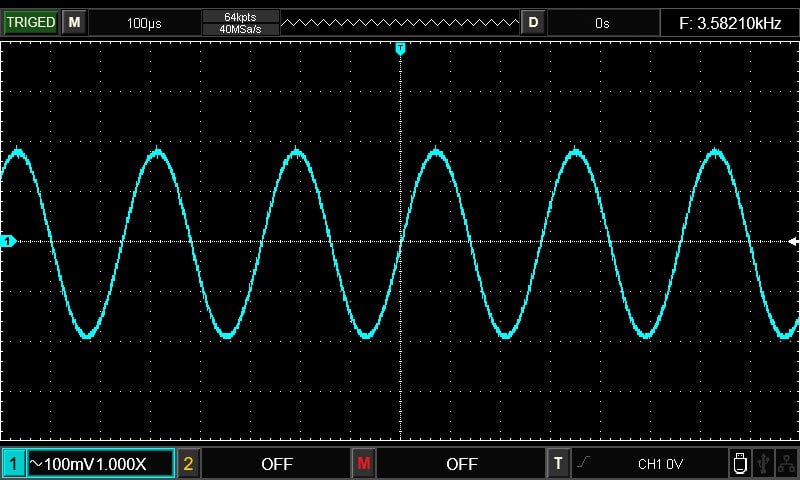The height and width of the screenshot is (480, 800).
Task: Click the USB connection status icon
Action: point(763,463)
